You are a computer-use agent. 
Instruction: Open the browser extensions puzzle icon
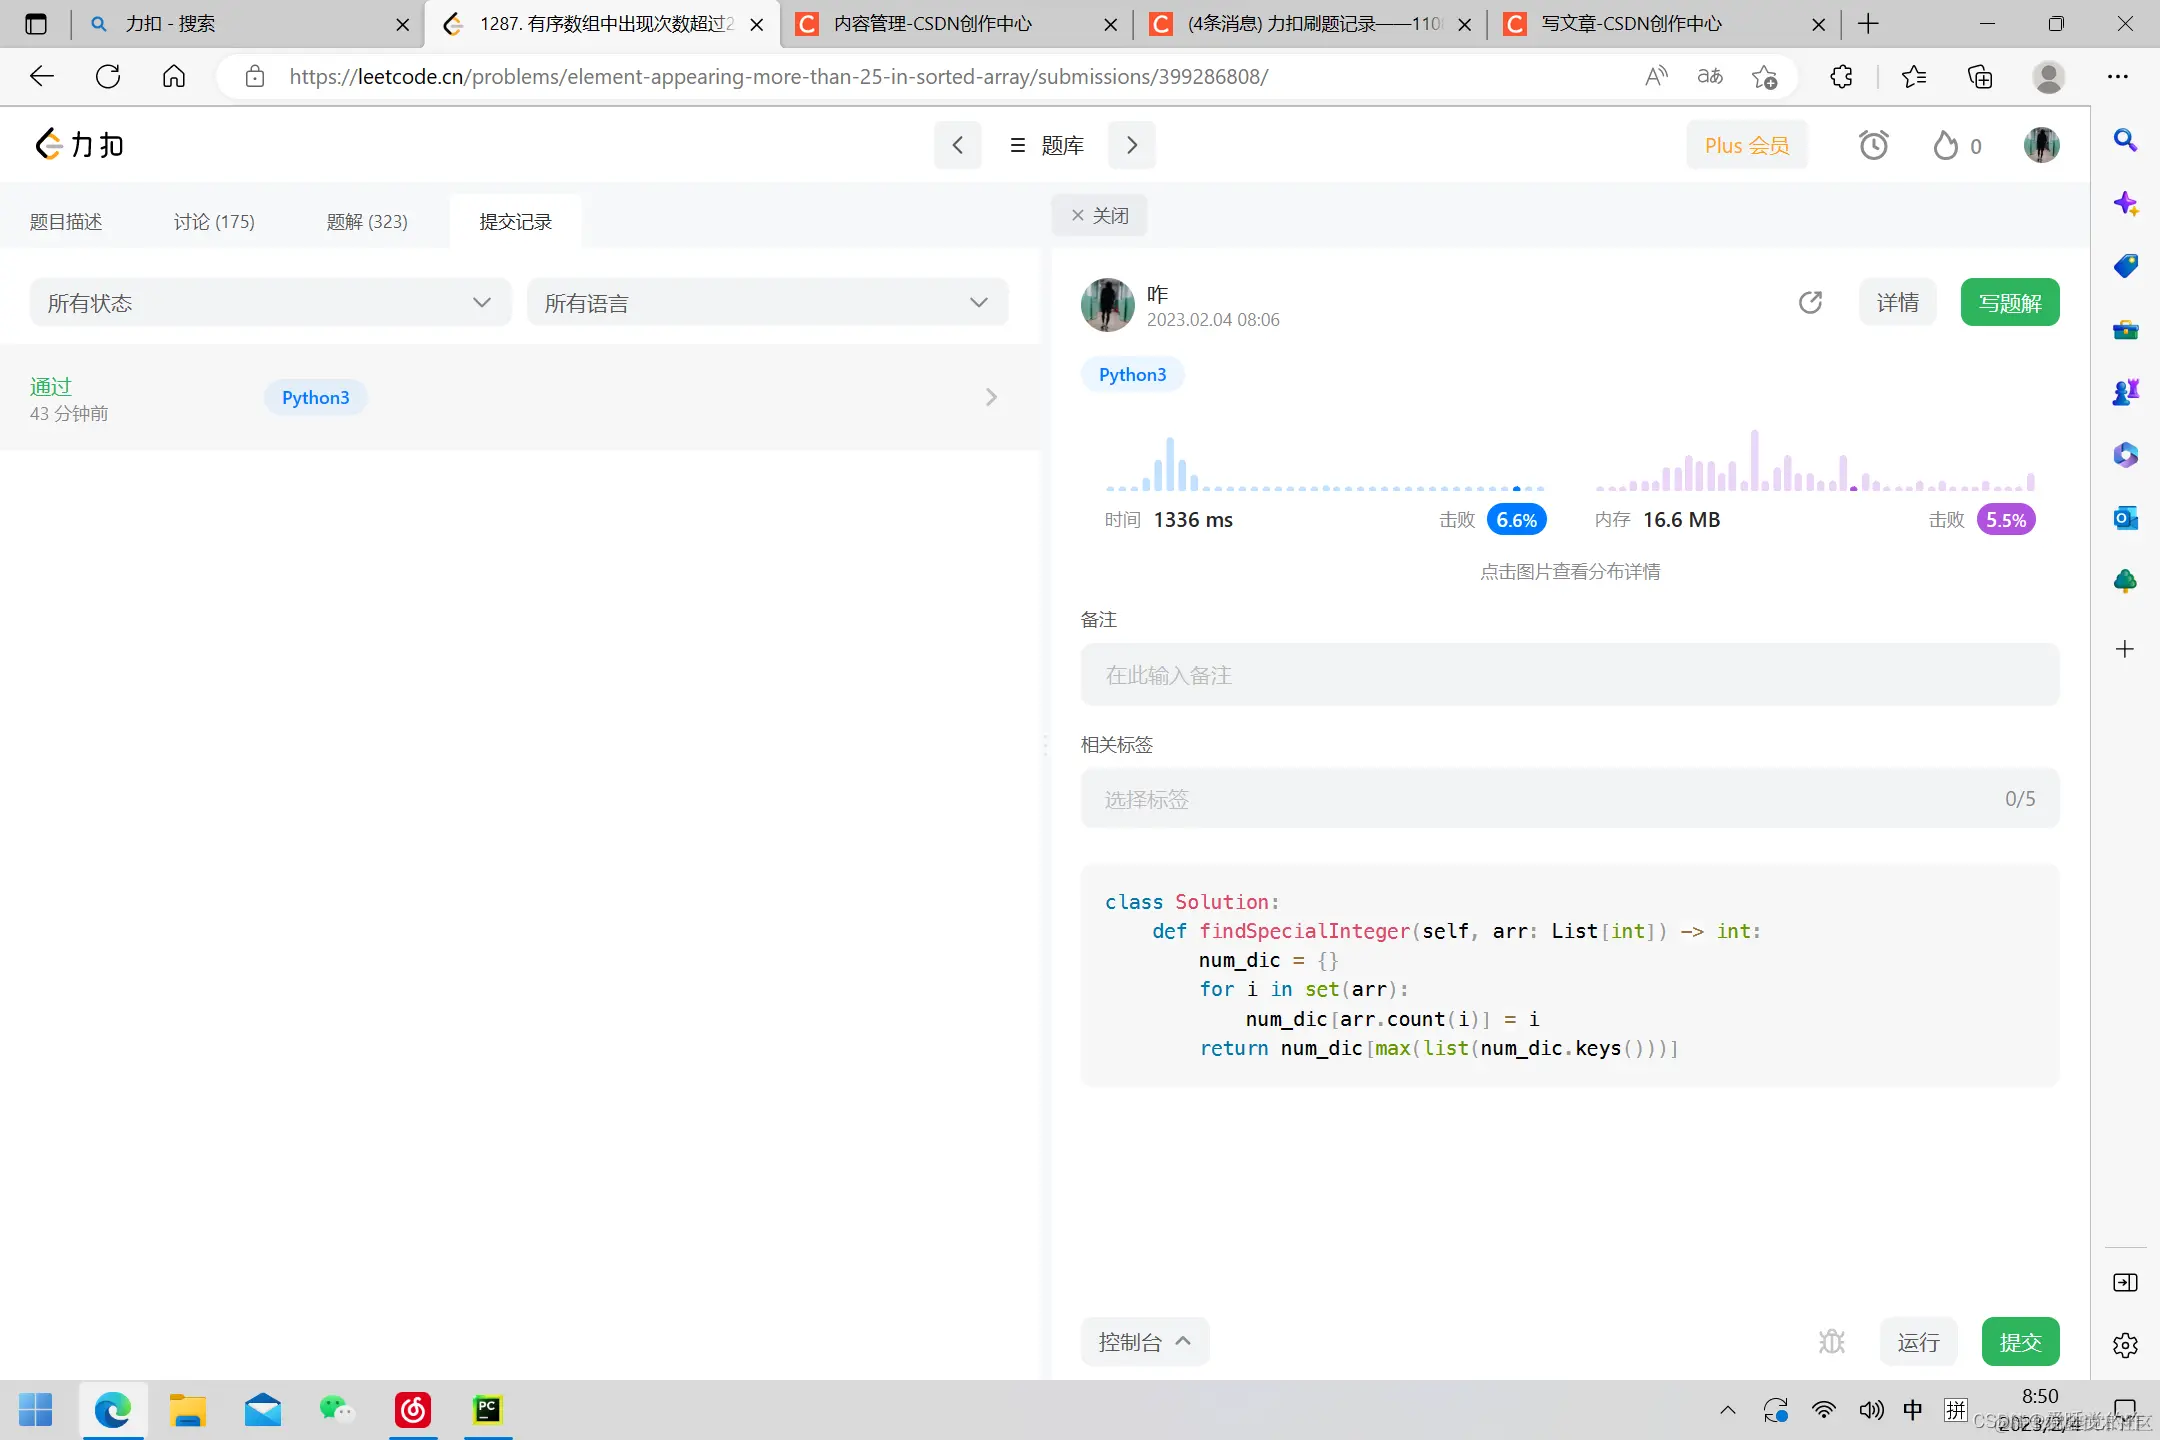(1841, 77)
